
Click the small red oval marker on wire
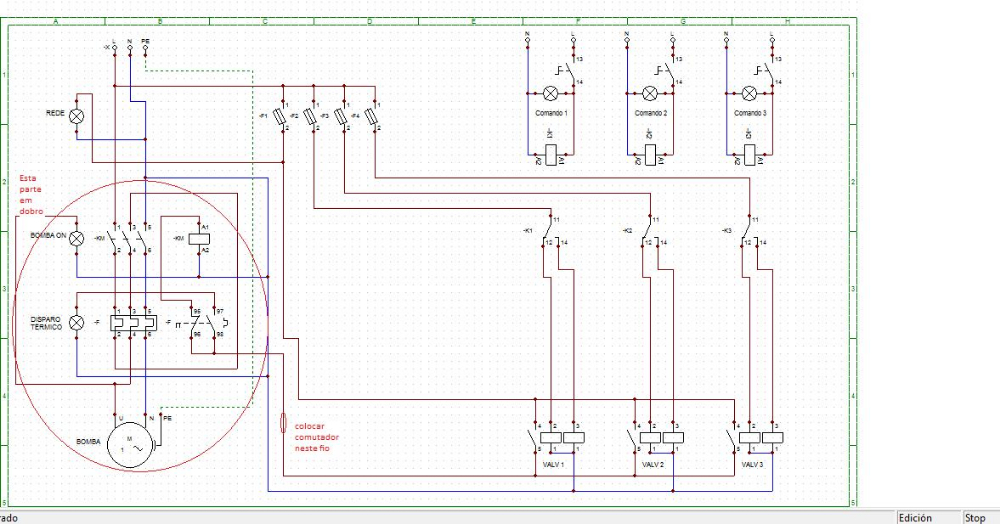282,420
